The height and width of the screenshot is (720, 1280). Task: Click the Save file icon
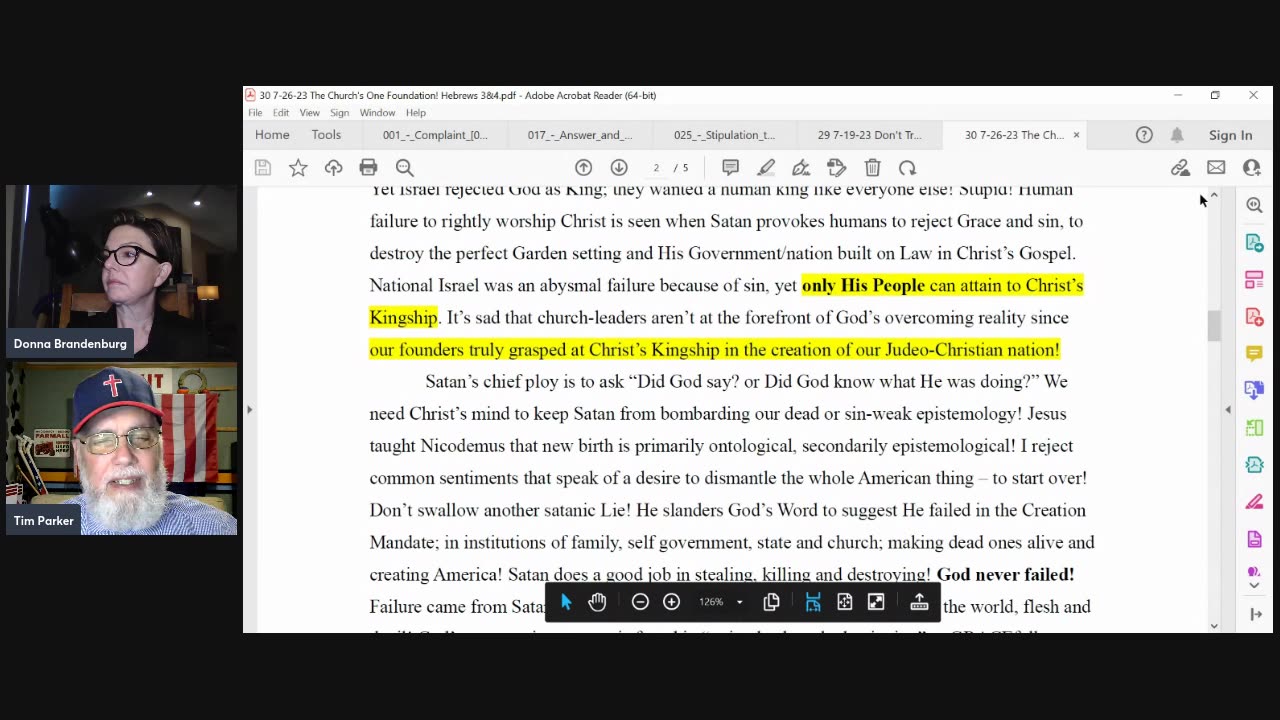(x=262, y=168)
